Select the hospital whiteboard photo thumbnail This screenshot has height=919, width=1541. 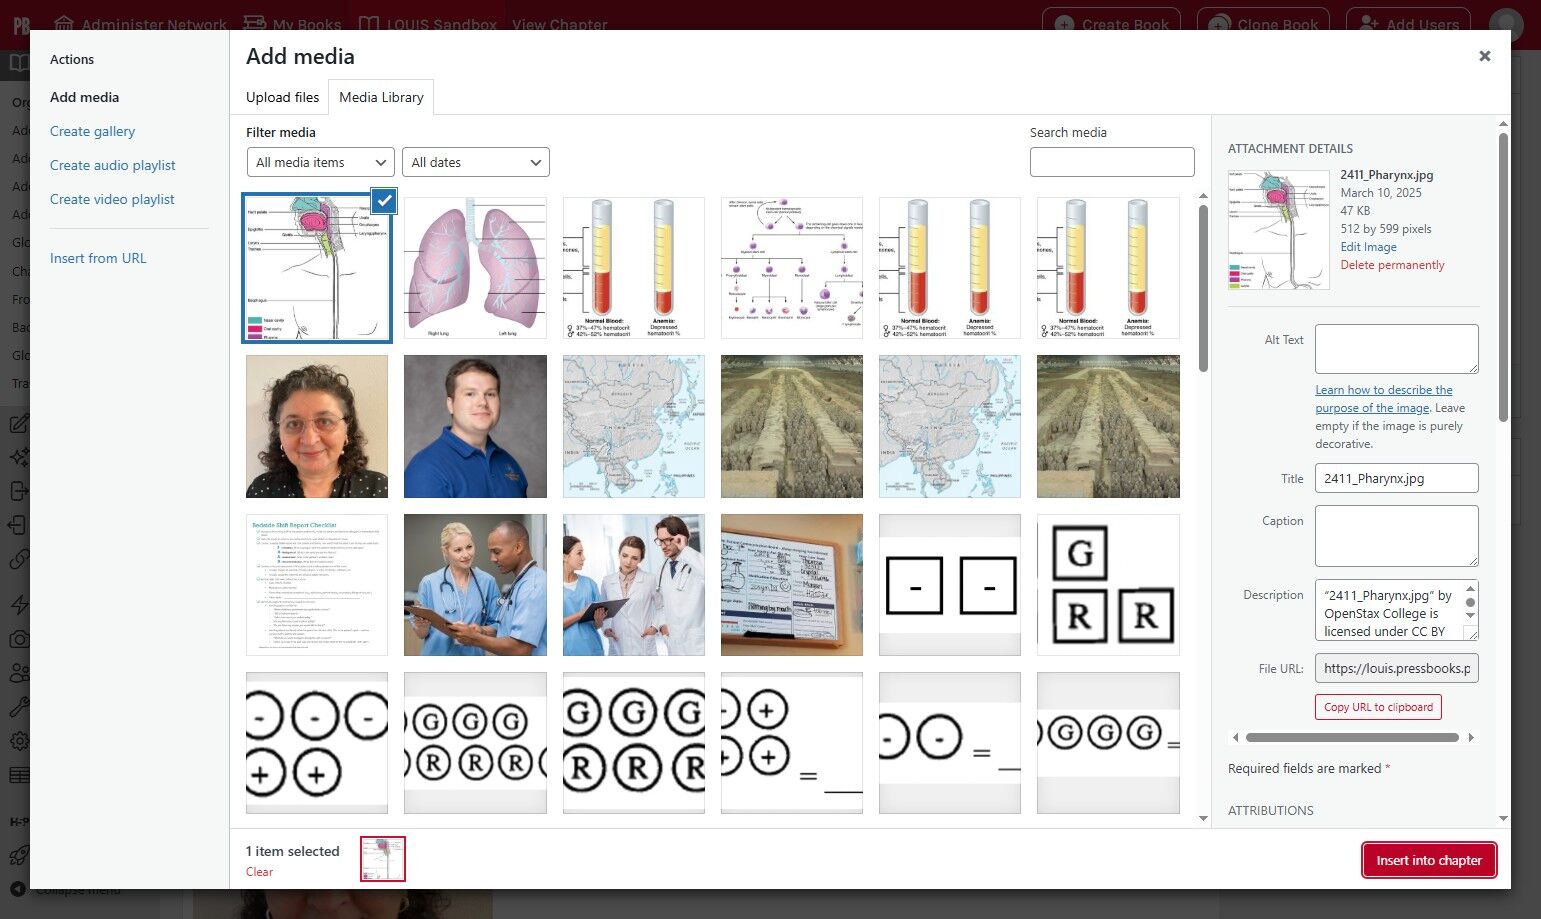[792, 585]
